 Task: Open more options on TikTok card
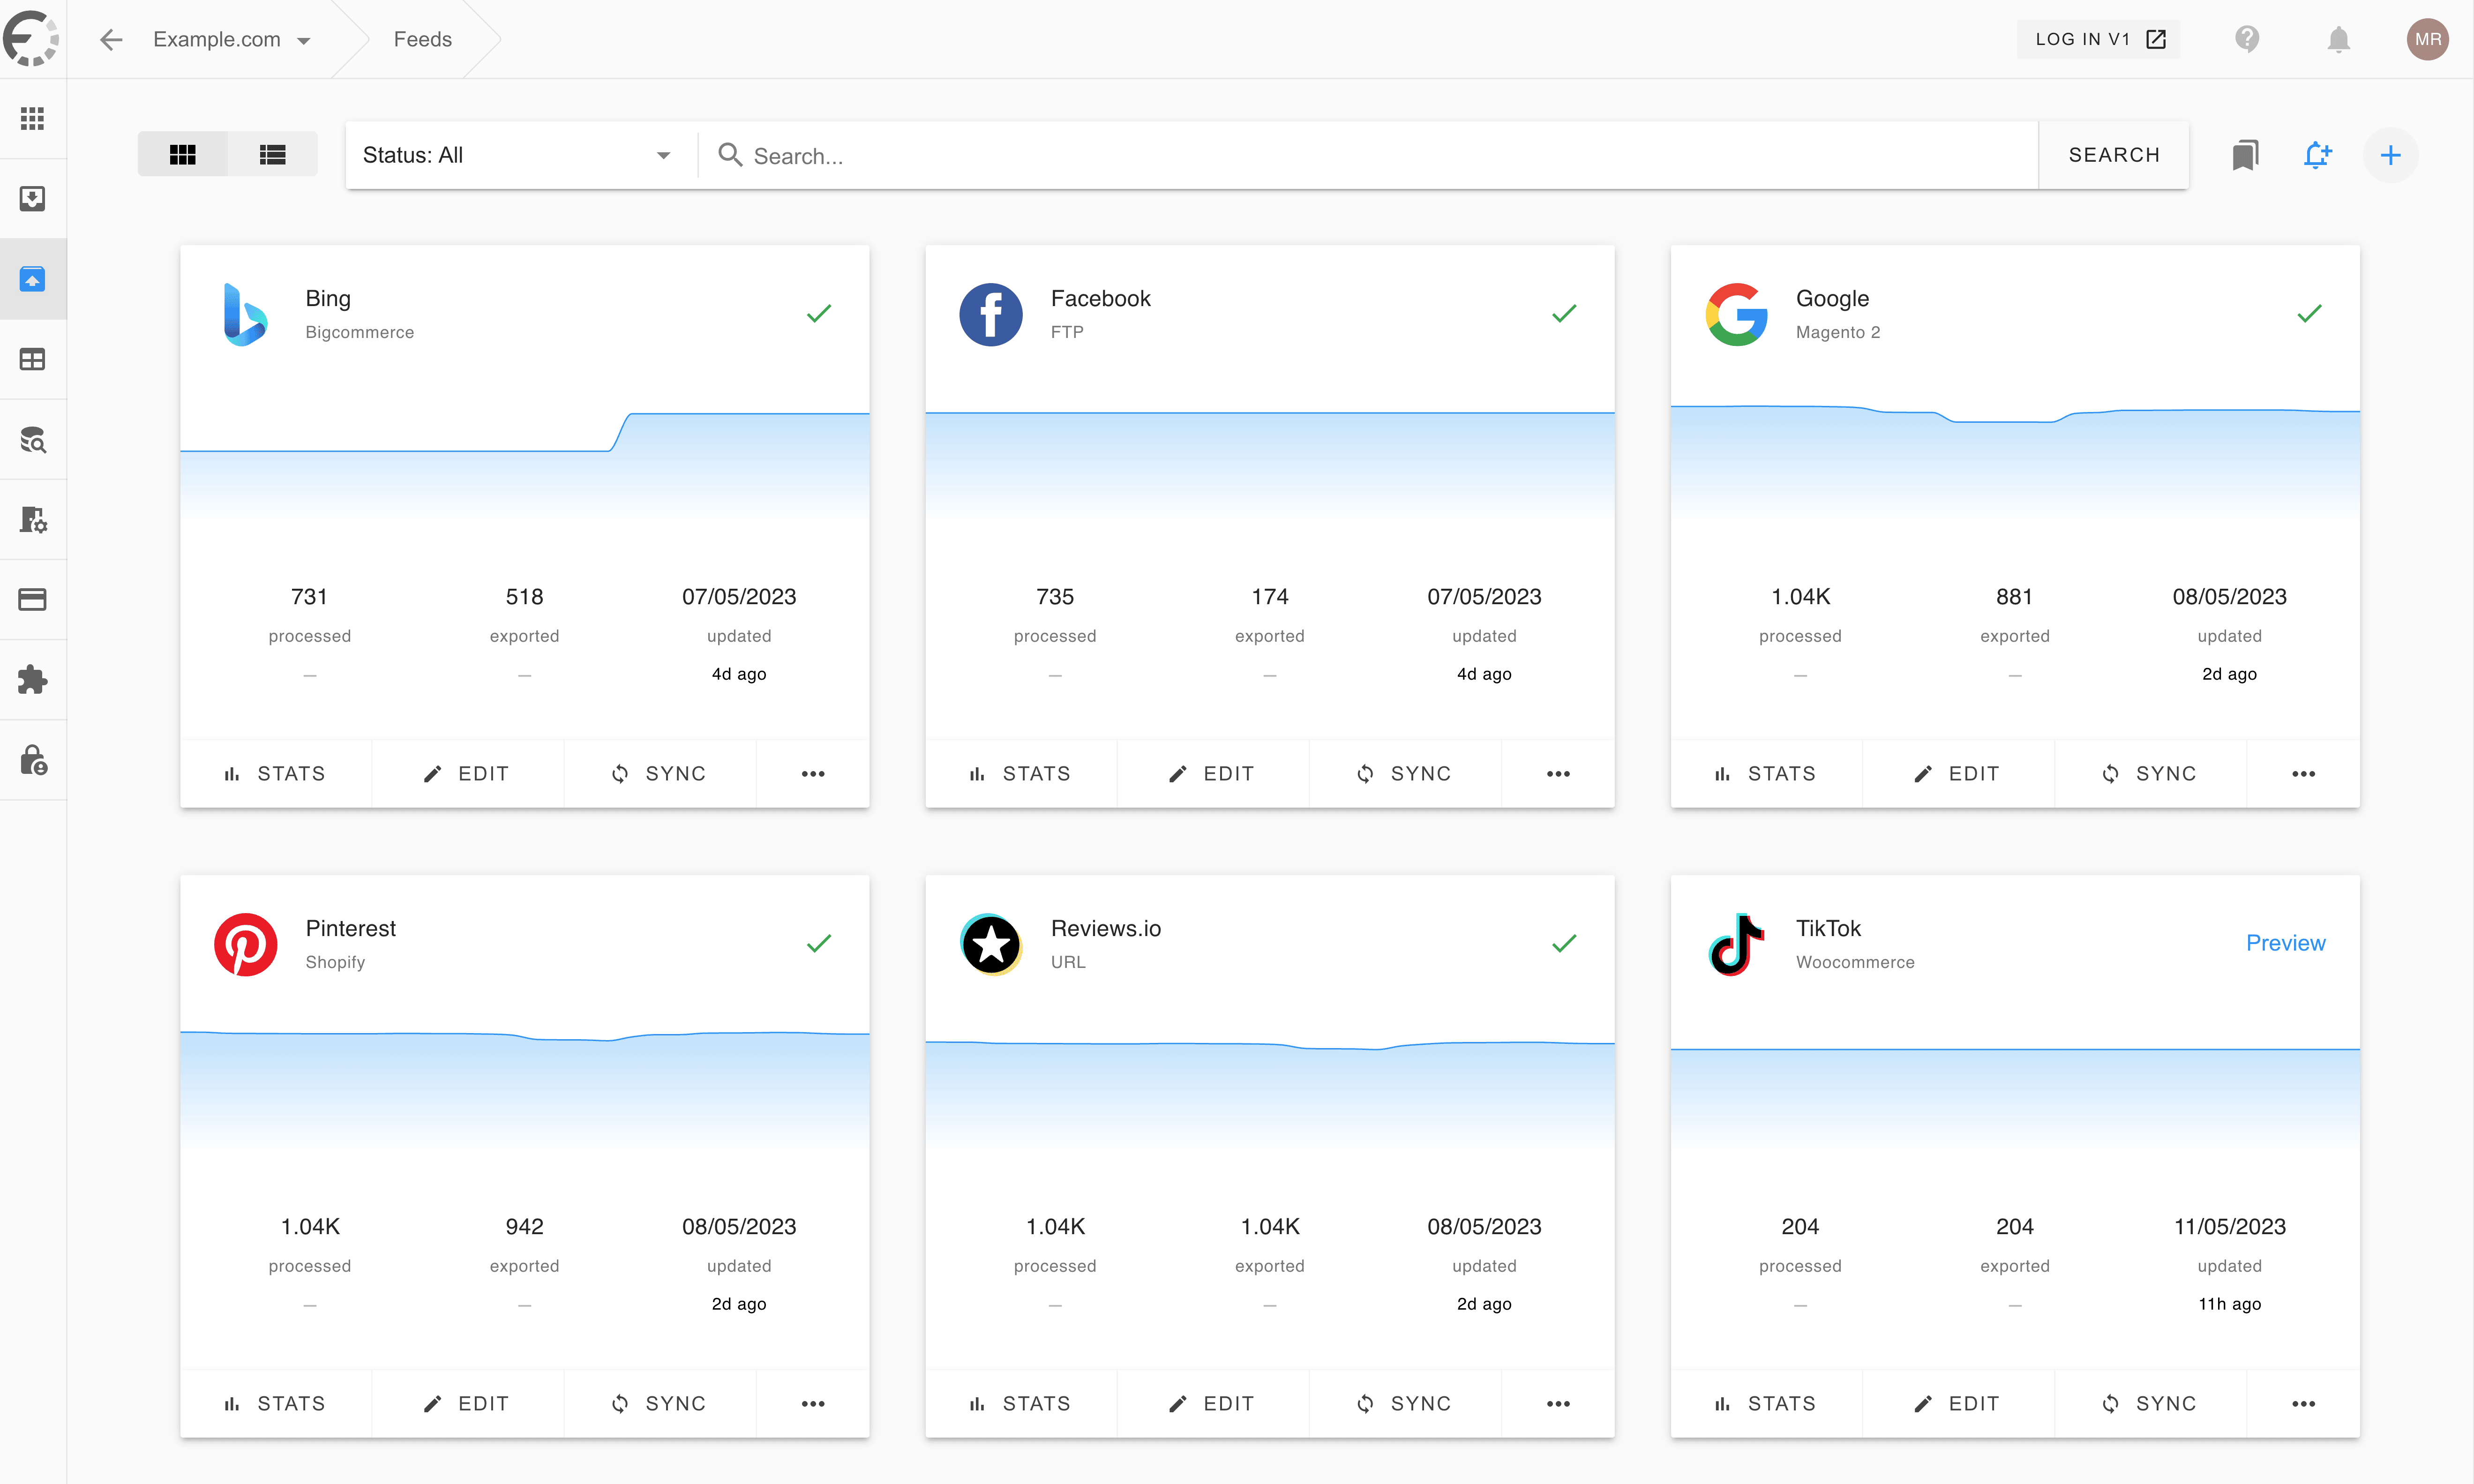[2303, 1404]
